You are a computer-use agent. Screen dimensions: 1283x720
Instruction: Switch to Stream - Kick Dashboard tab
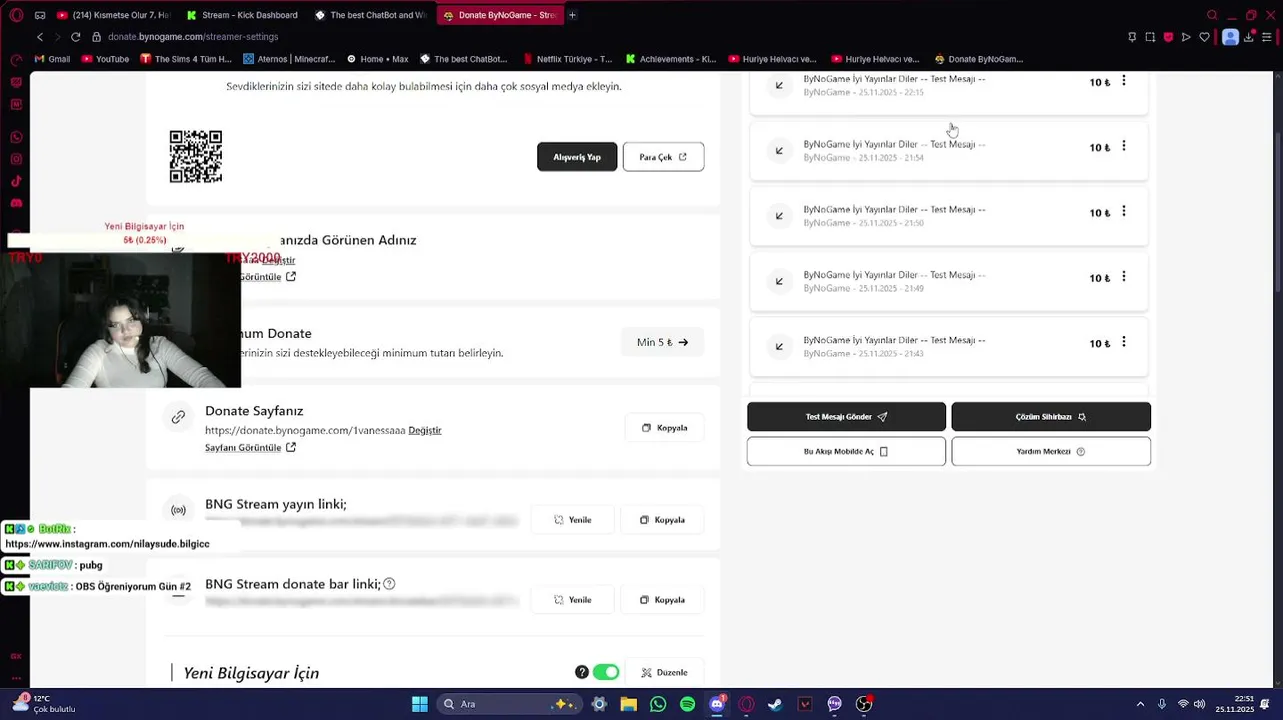tap(243, 15)
